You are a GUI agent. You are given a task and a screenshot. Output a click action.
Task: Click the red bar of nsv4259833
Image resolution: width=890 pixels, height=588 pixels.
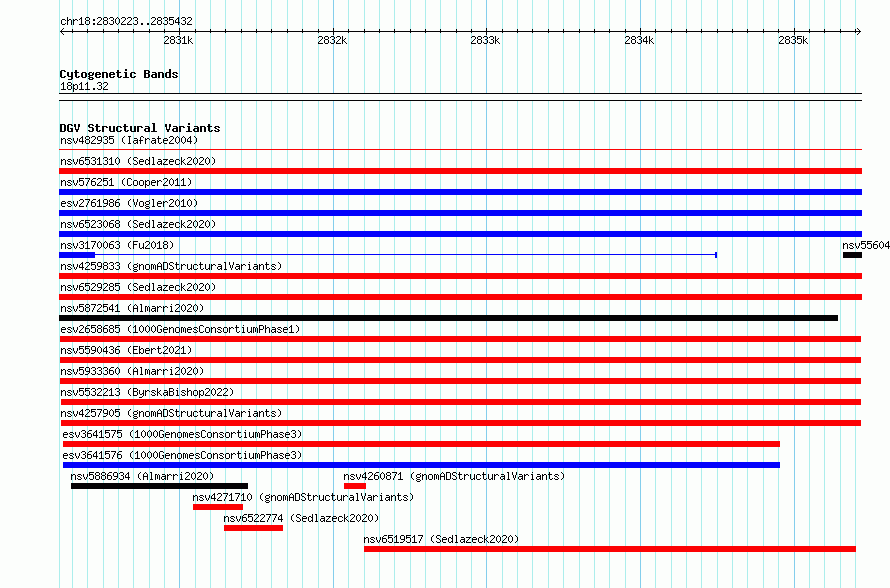click(460, 276)
